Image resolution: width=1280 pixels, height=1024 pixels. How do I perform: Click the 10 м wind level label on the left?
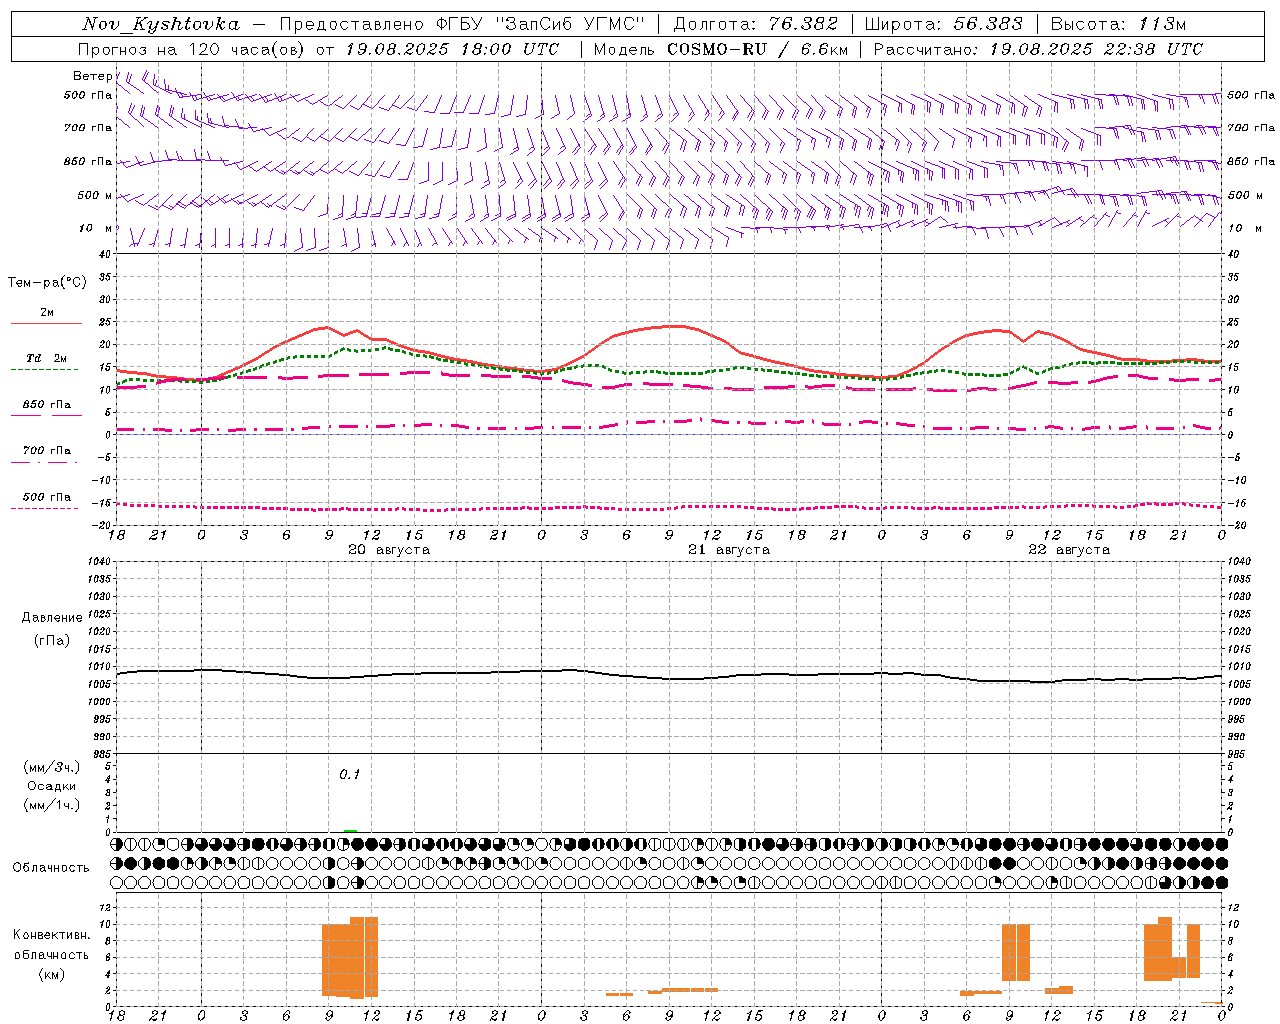coord(96,229)
